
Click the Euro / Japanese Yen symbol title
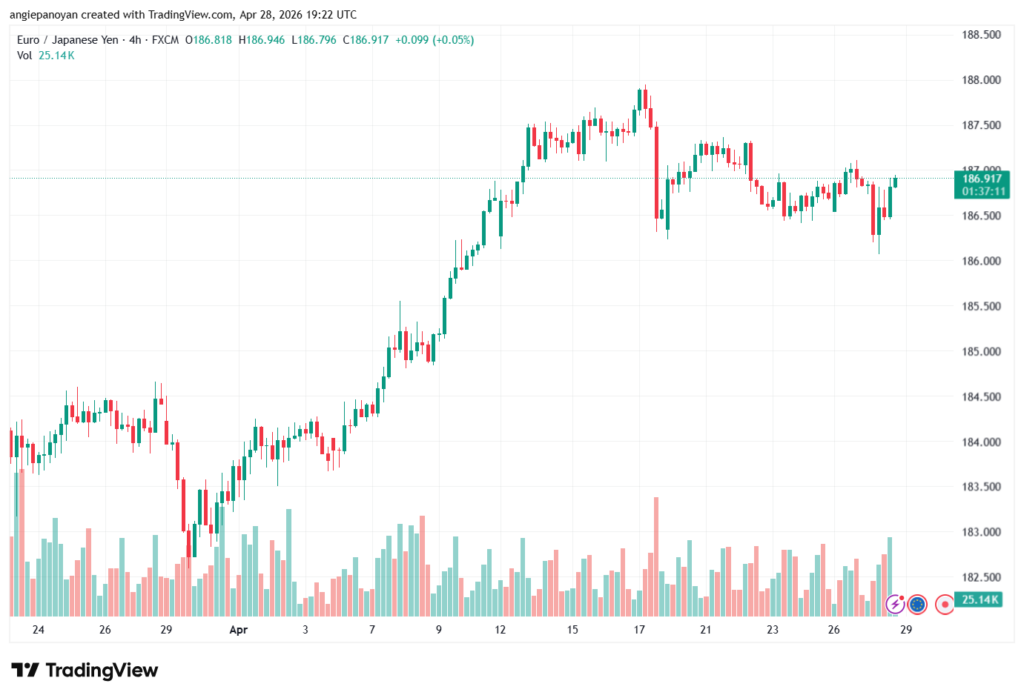pyautogui.click(x=73, y=40)
